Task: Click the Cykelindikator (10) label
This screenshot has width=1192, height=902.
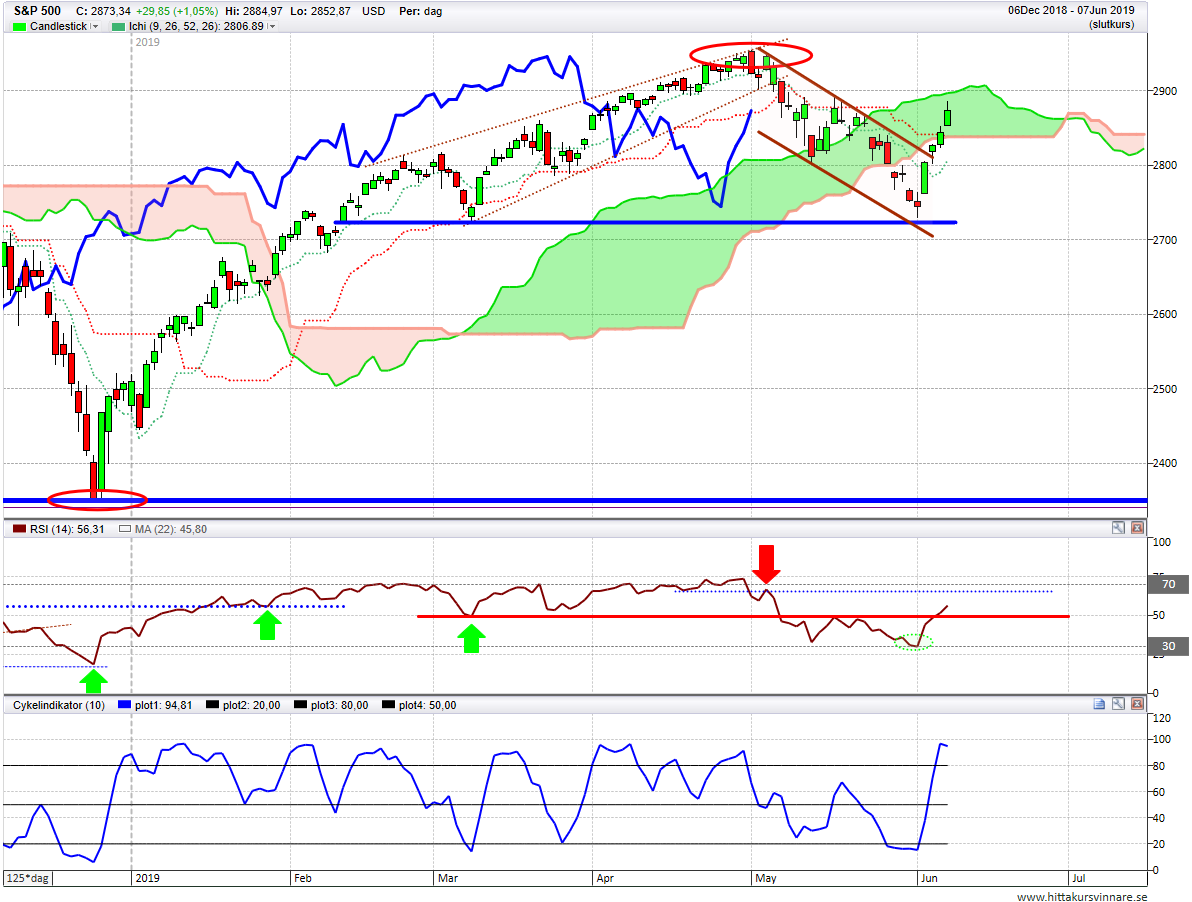Action: pyautogui.click(x=59, y=705)
